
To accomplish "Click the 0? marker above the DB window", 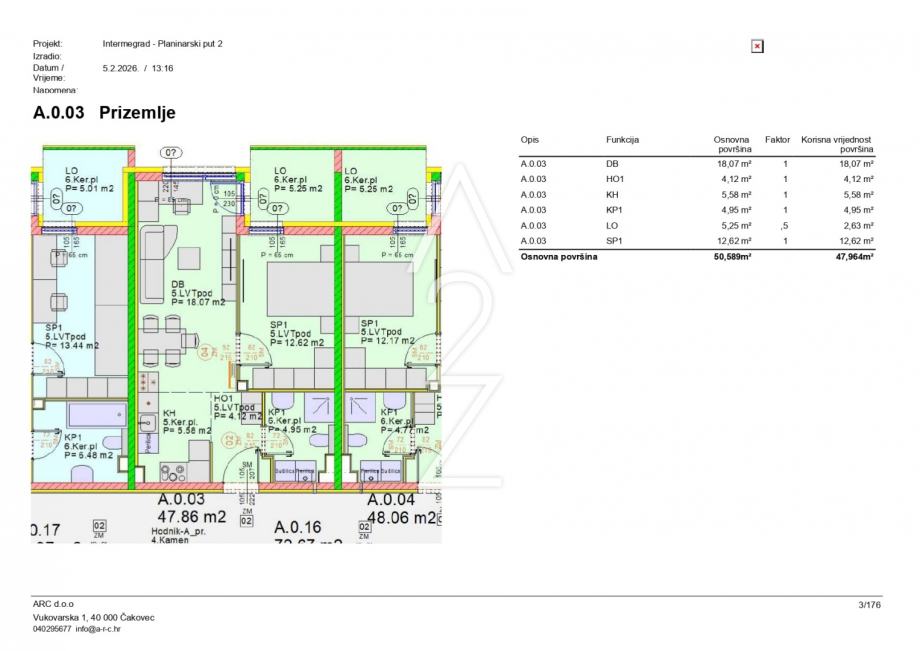I will click(x=171, y=153).
